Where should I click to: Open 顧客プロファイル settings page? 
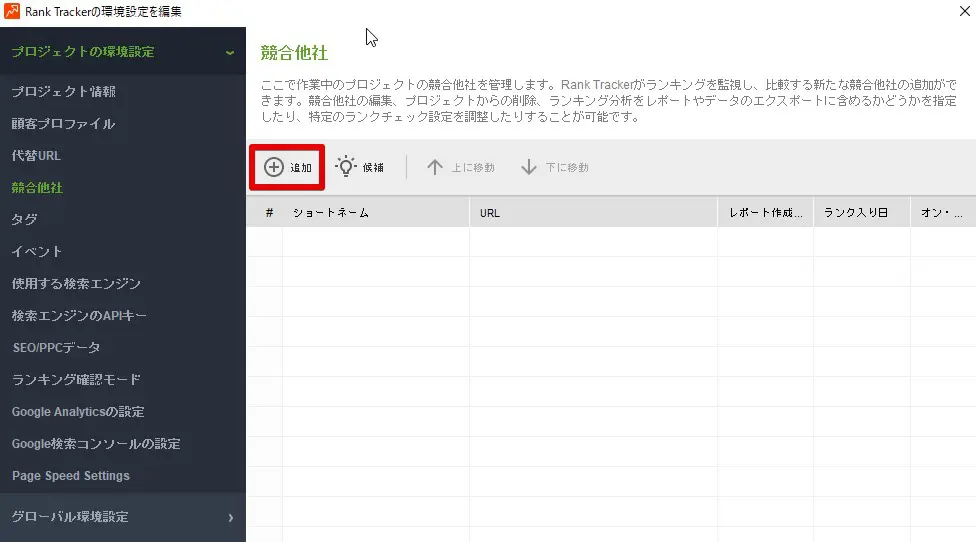pos(63,124)
